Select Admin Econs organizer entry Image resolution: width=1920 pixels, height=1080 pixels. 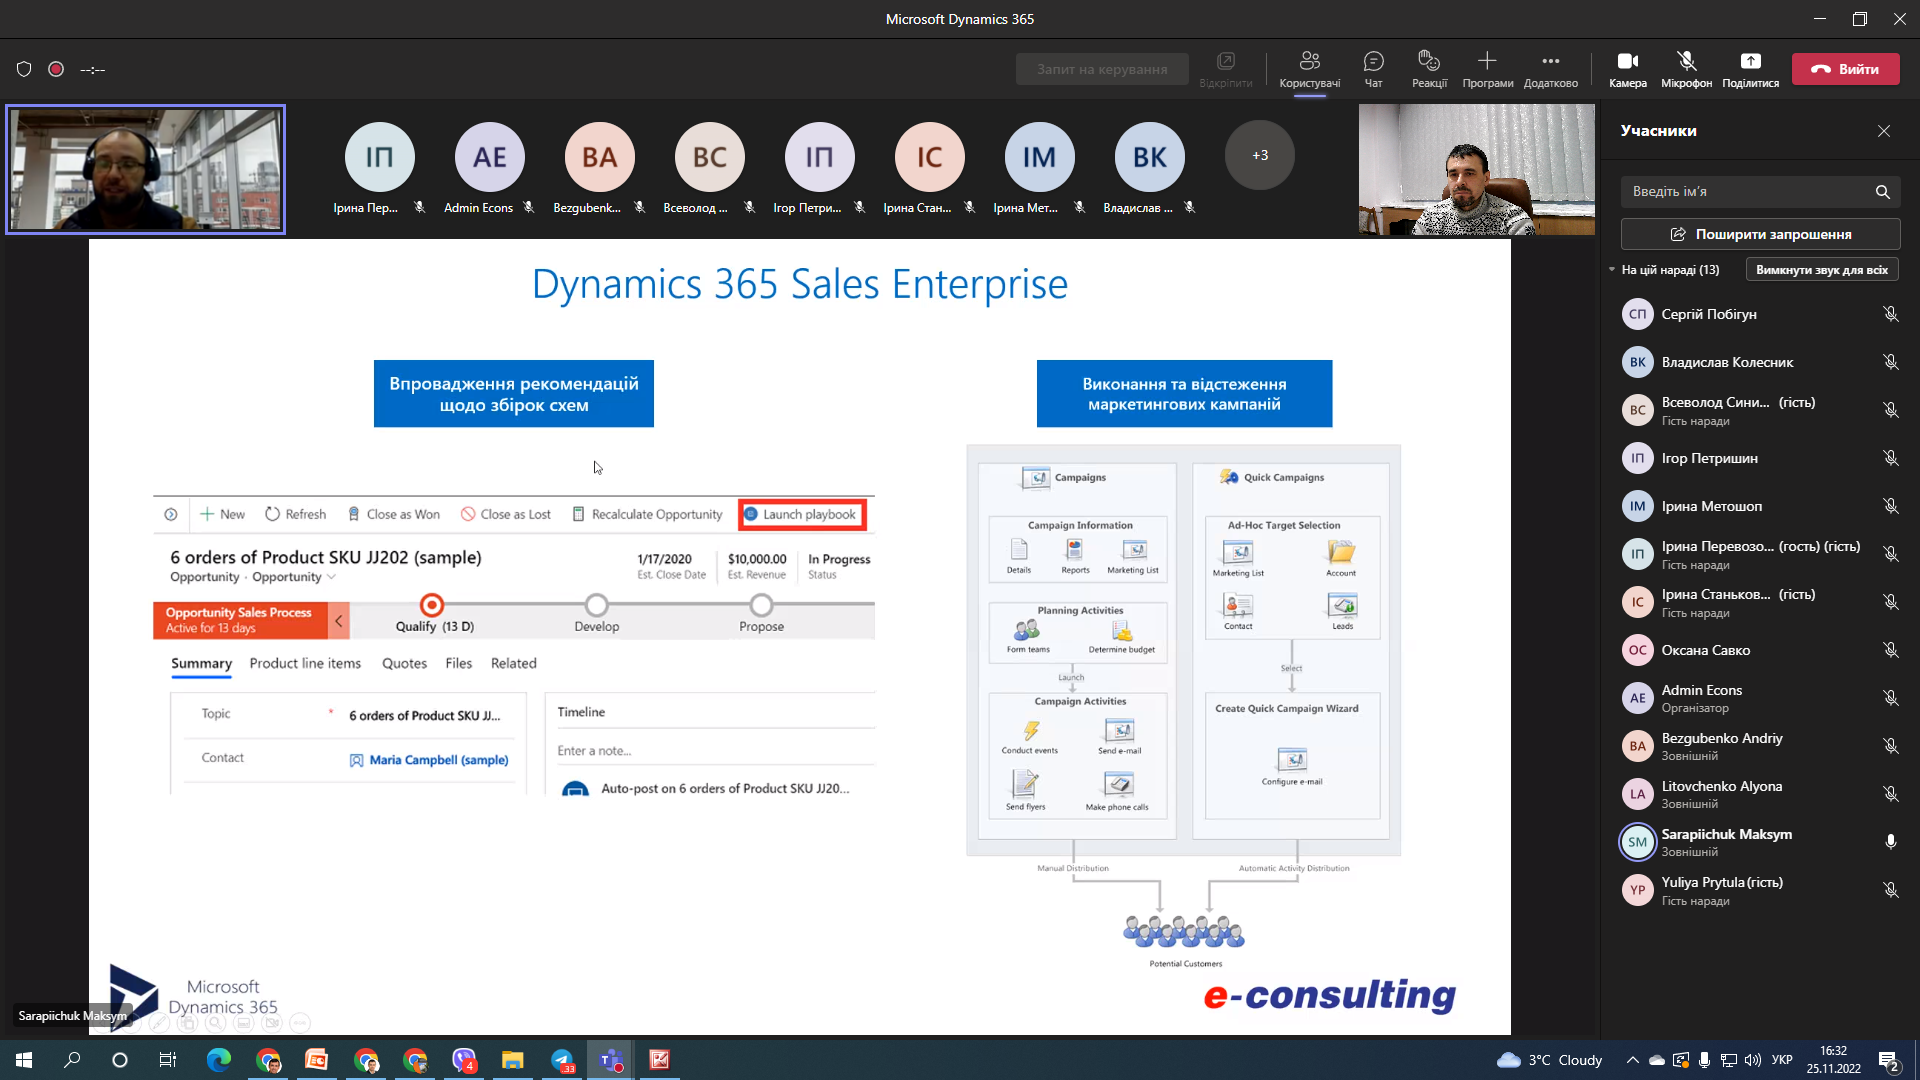tap(1701, 698)
